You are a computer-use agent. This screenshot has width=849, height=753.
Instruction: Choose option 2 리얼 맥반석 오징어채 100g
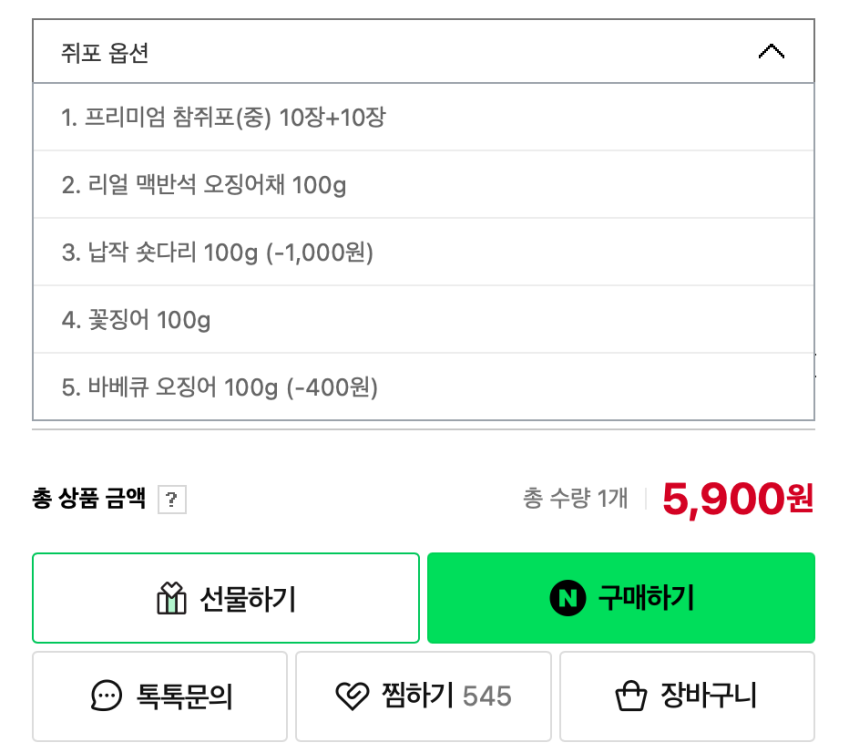(x=204, y=185)
